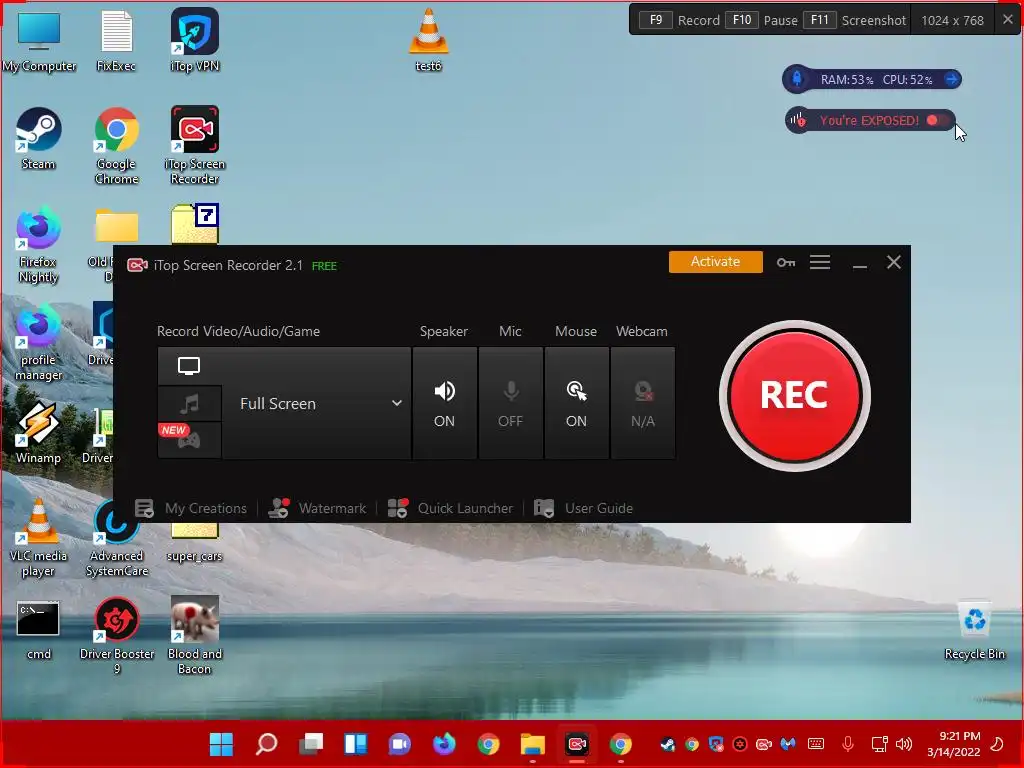Click the Windows Start button
The width and height of the screenshot is (1024, 768).
coord(221,744)
